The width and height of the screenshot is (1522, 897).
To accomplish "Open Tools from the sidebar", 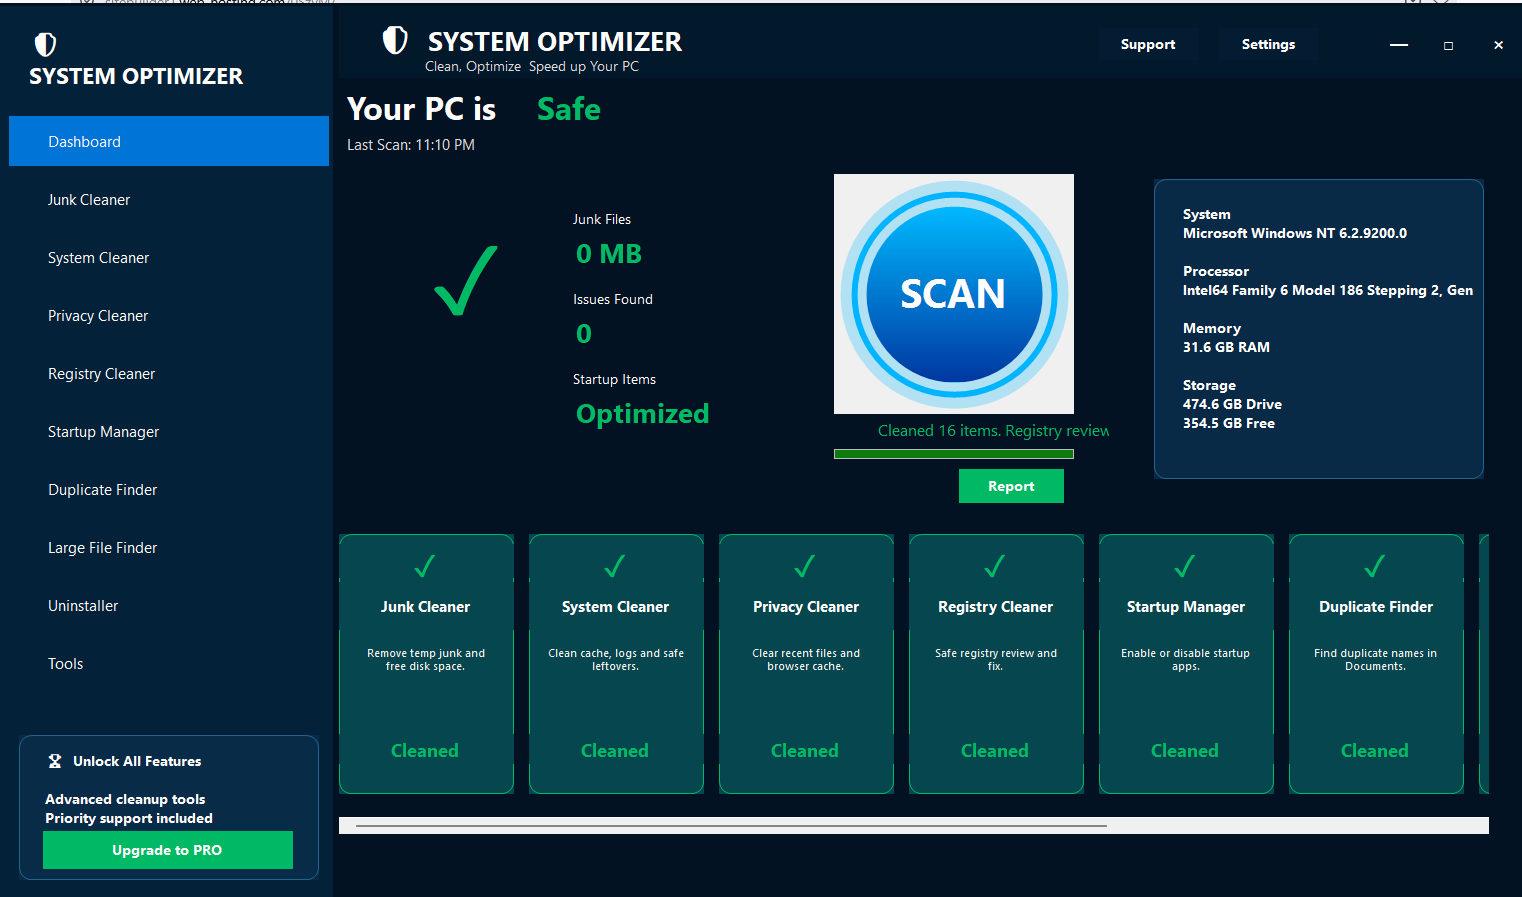I will [169, 664].
